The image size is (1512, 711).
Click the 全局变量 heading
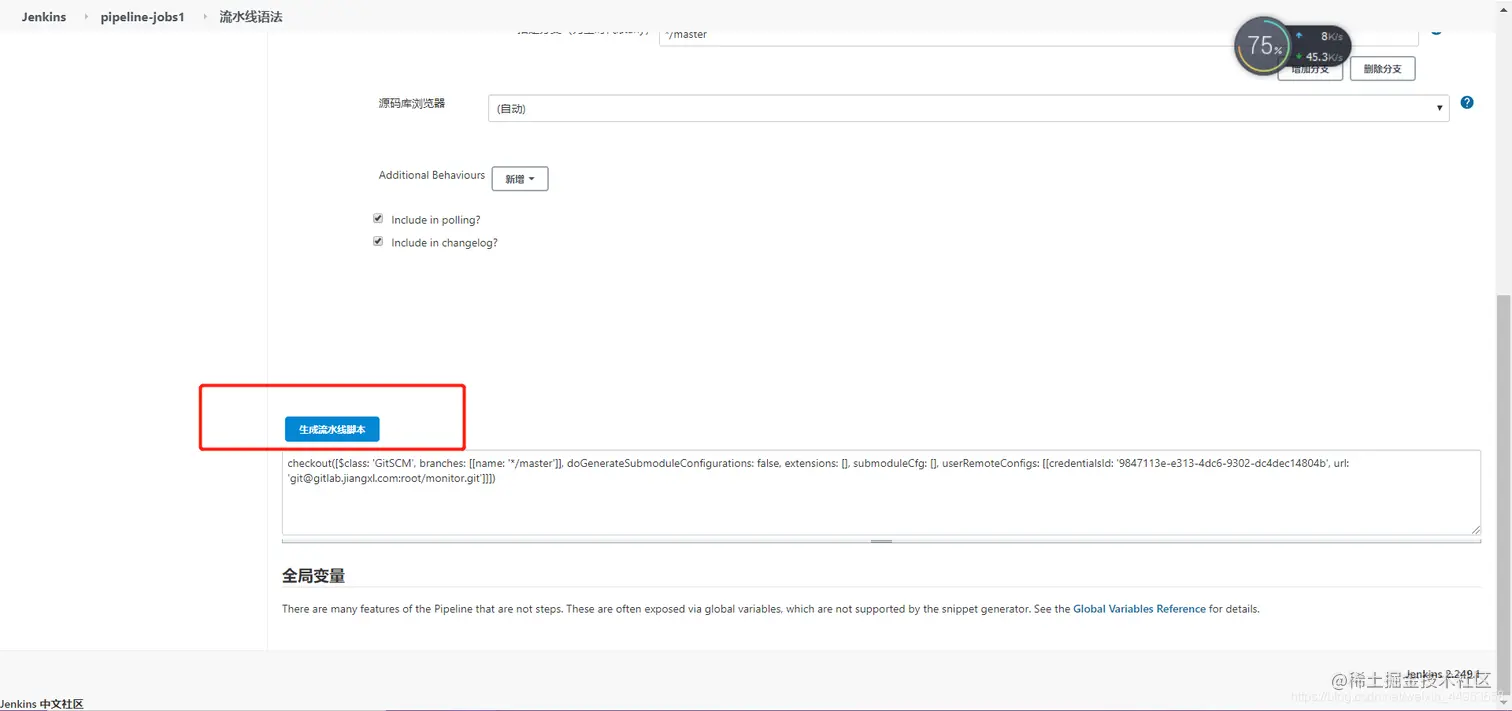click(x=313, y=576)
